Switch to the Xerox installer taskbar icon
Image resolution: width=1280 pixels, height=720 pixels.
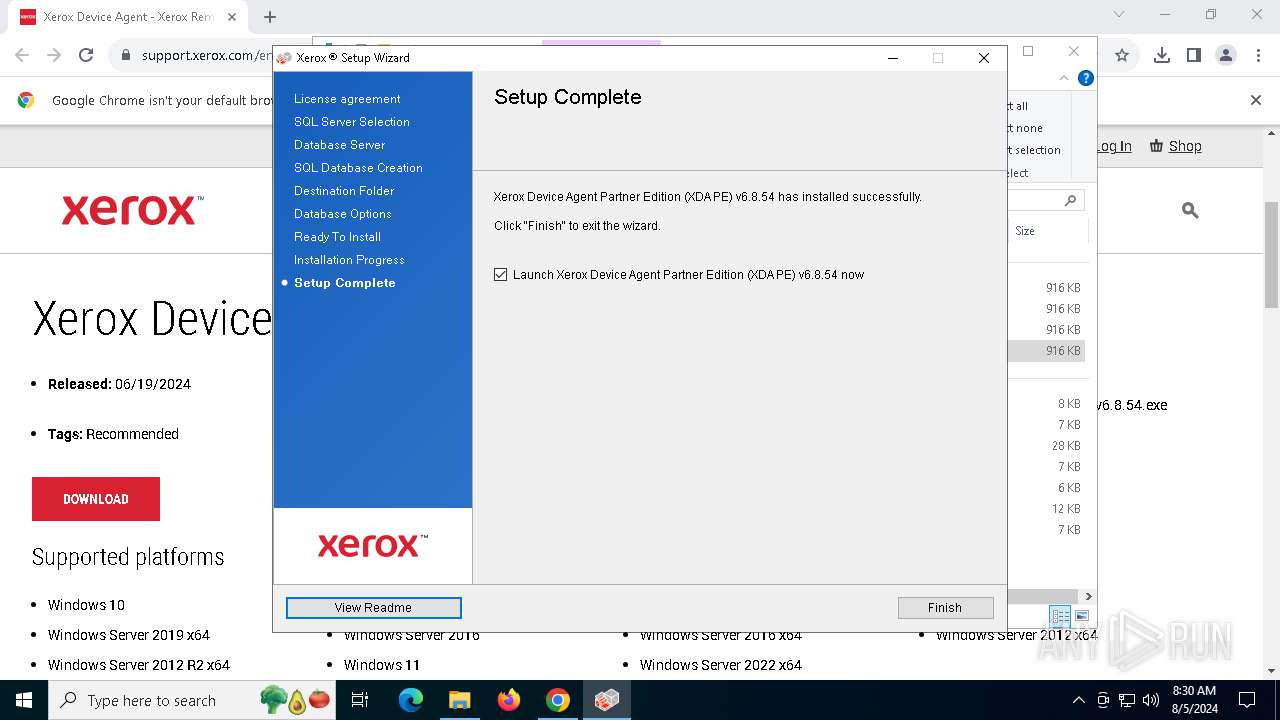coord(606,700)
